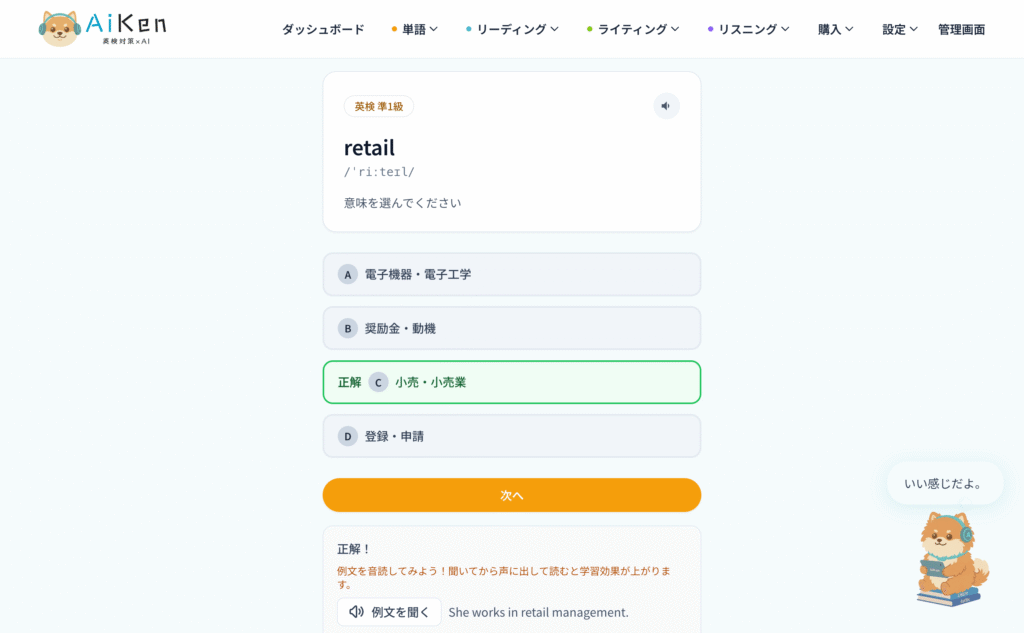Click the speaker icon in 例文を聞く
The height and width of the screenshot is (633, 1024).
click(356, 612)
